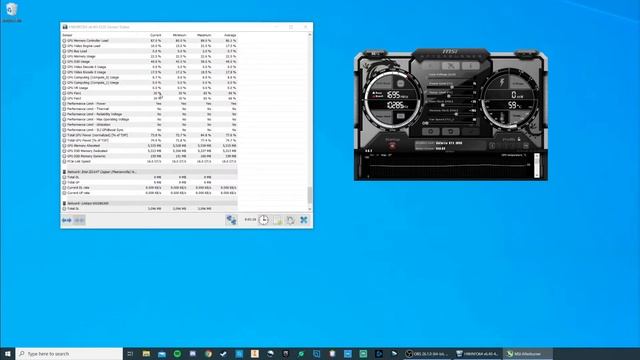This screenshot has width=640, height=360.
Task: Open Afterburner info (i) button
Action: [471, 66]
